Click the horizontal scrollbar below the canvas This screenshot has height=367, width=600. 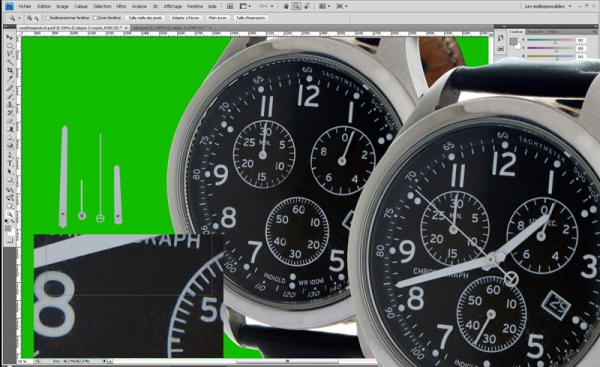tap(287, 361)
